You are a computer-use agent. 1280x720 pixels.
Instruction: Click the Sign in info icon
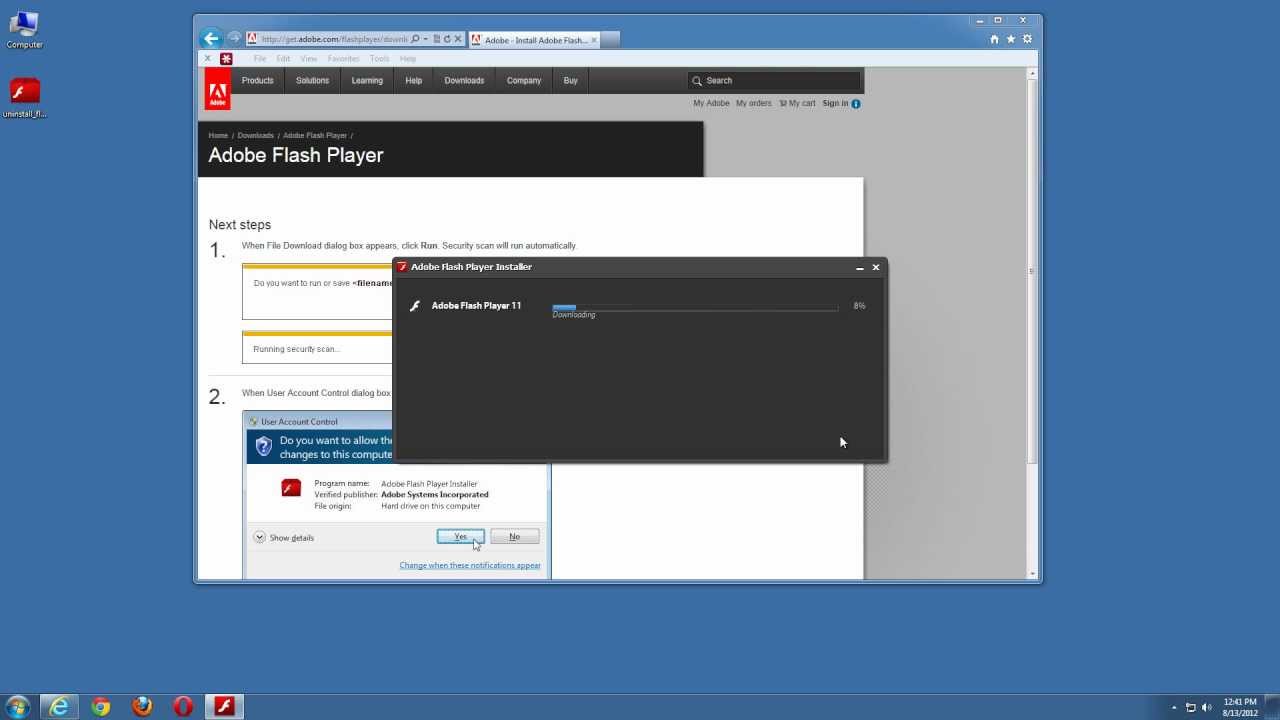[x=856, y=103]
